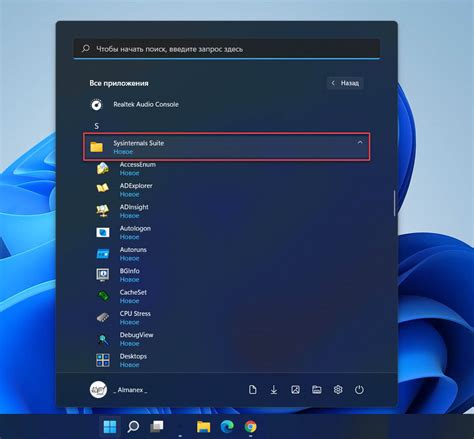Focus the Start menu search field
The height and width of the screenshot is (439, 474).
[x=226, y=49]
